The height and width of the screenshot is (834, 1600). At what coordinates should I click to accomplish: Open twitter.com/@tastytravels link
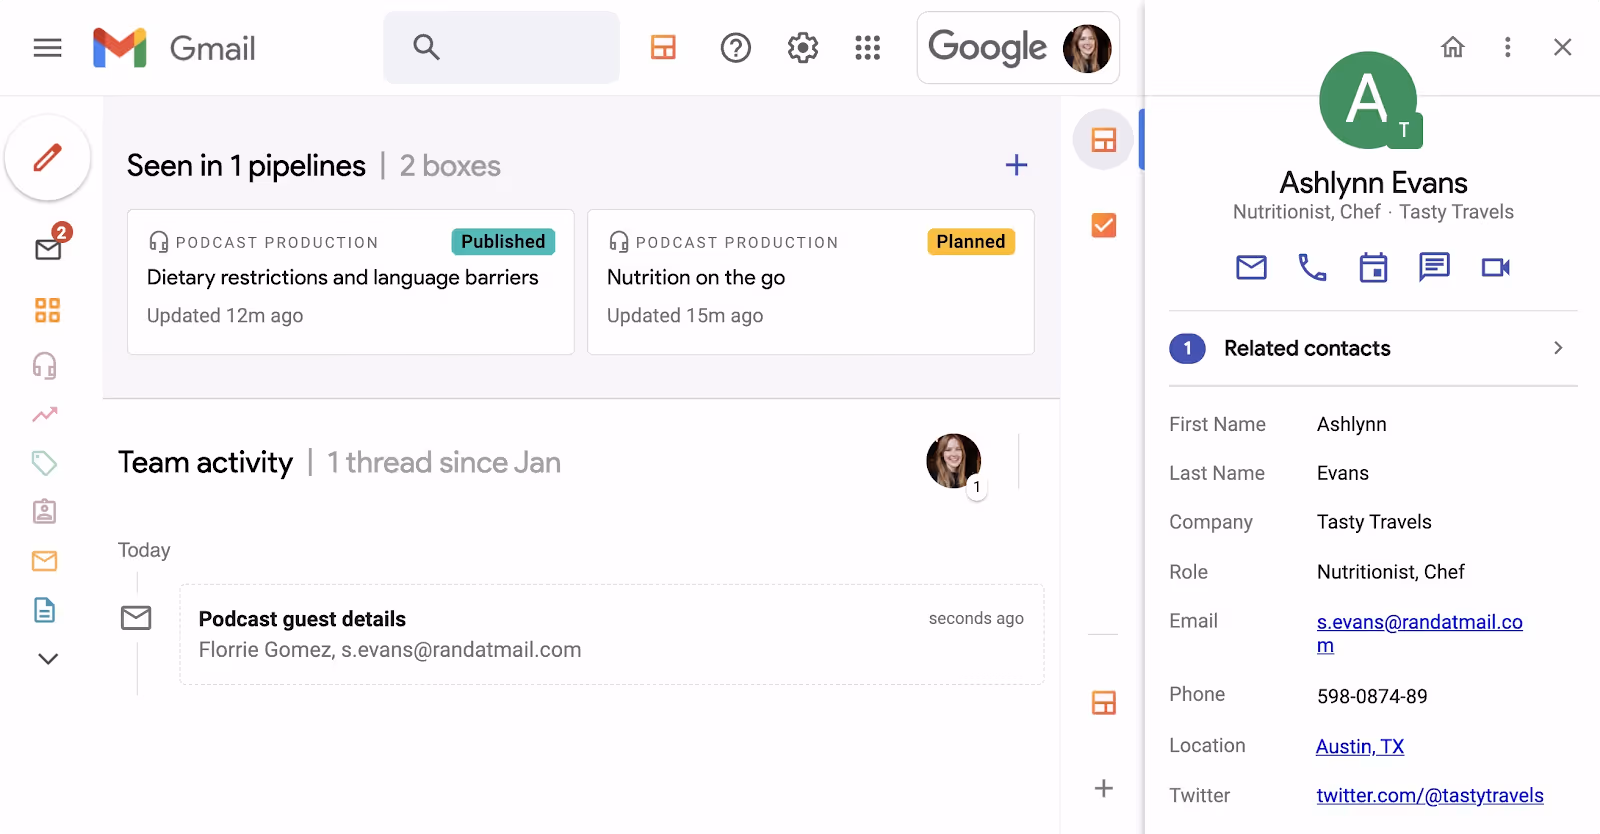pos(1430,795)
